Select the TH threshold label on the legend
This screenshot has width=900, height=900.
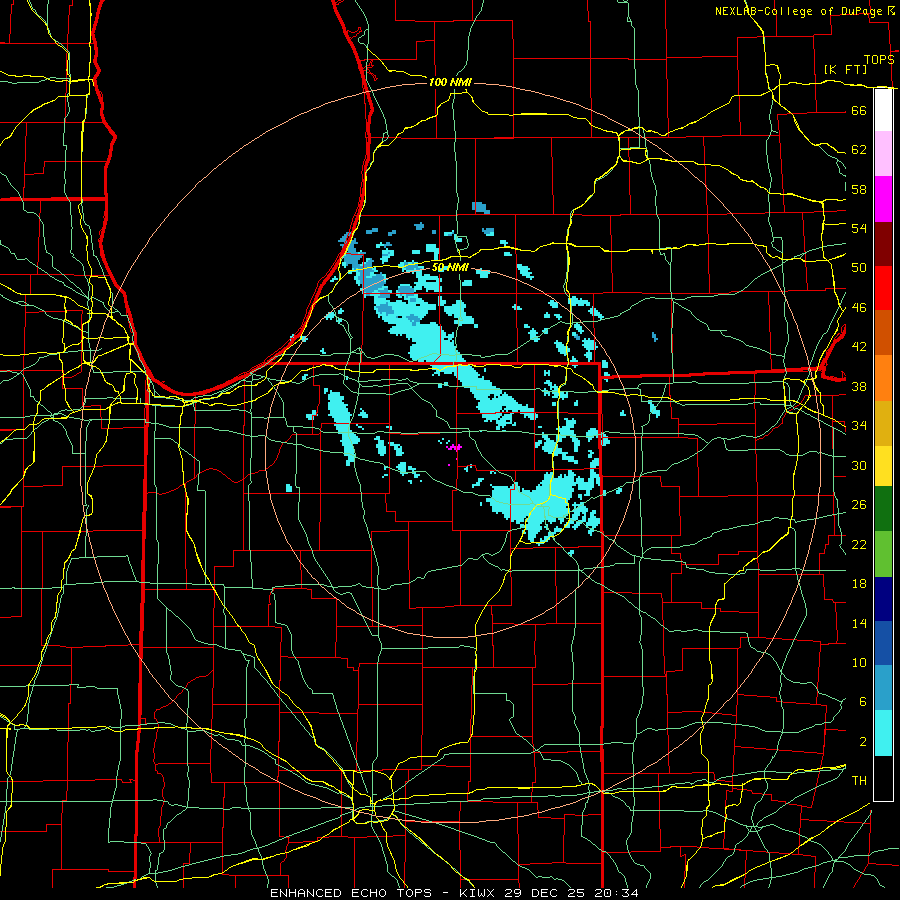pos(859,781)
